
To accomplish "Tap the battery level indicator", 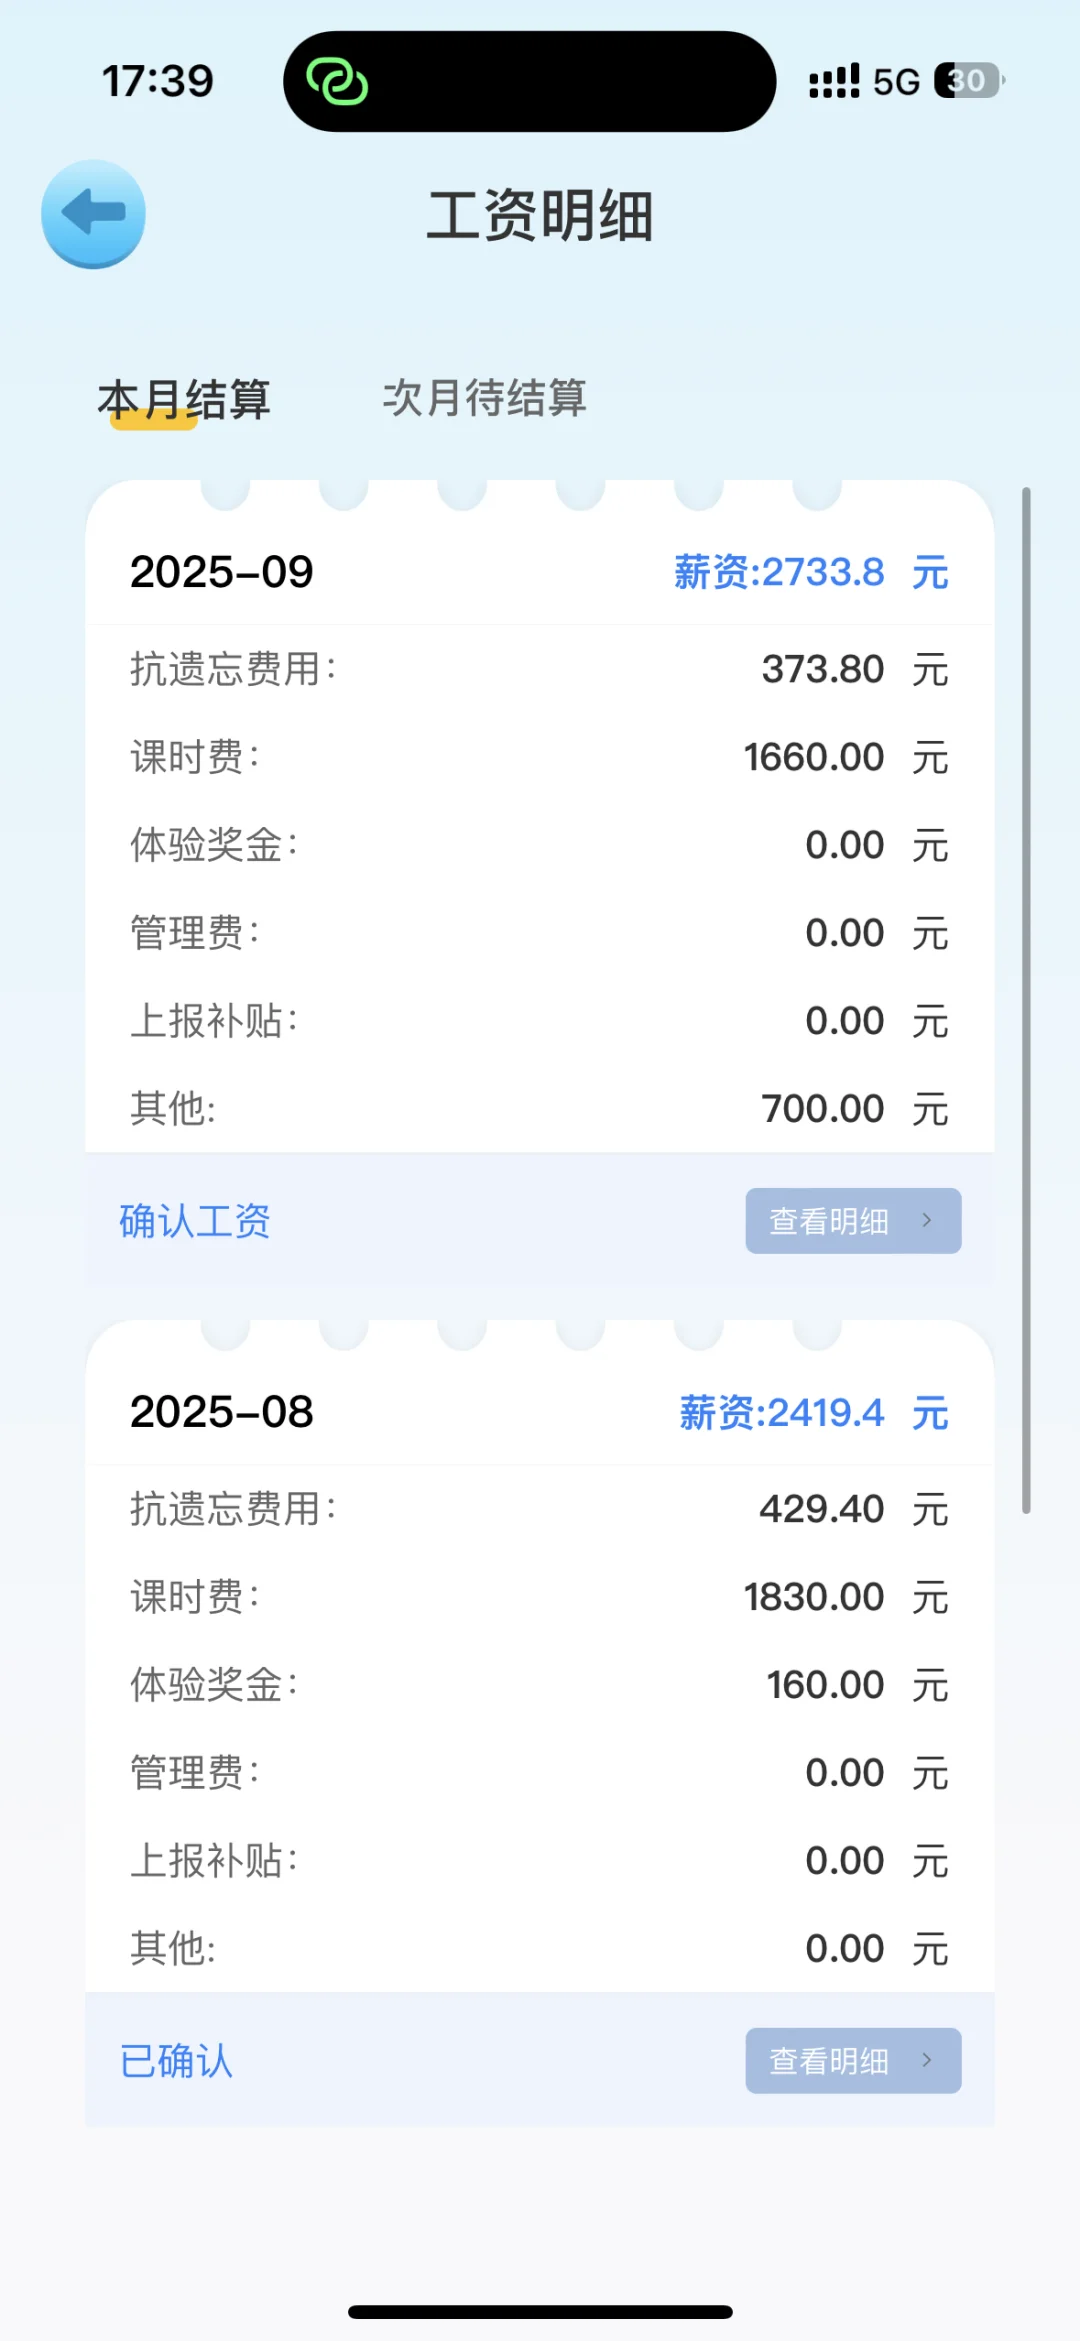I will click(x=968, y=81).
